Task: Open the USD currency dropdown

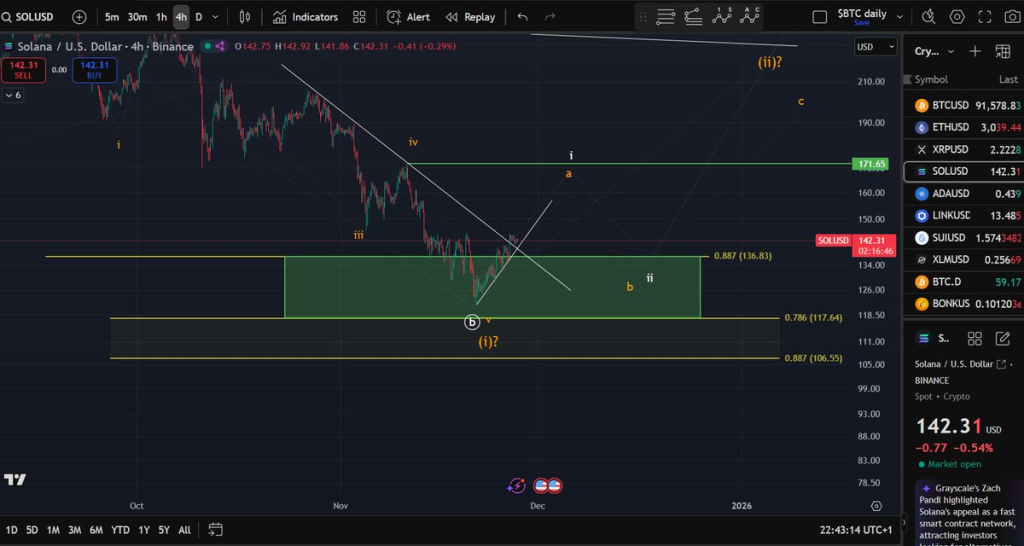Action: pyautogui.click(x=876, y=46)
